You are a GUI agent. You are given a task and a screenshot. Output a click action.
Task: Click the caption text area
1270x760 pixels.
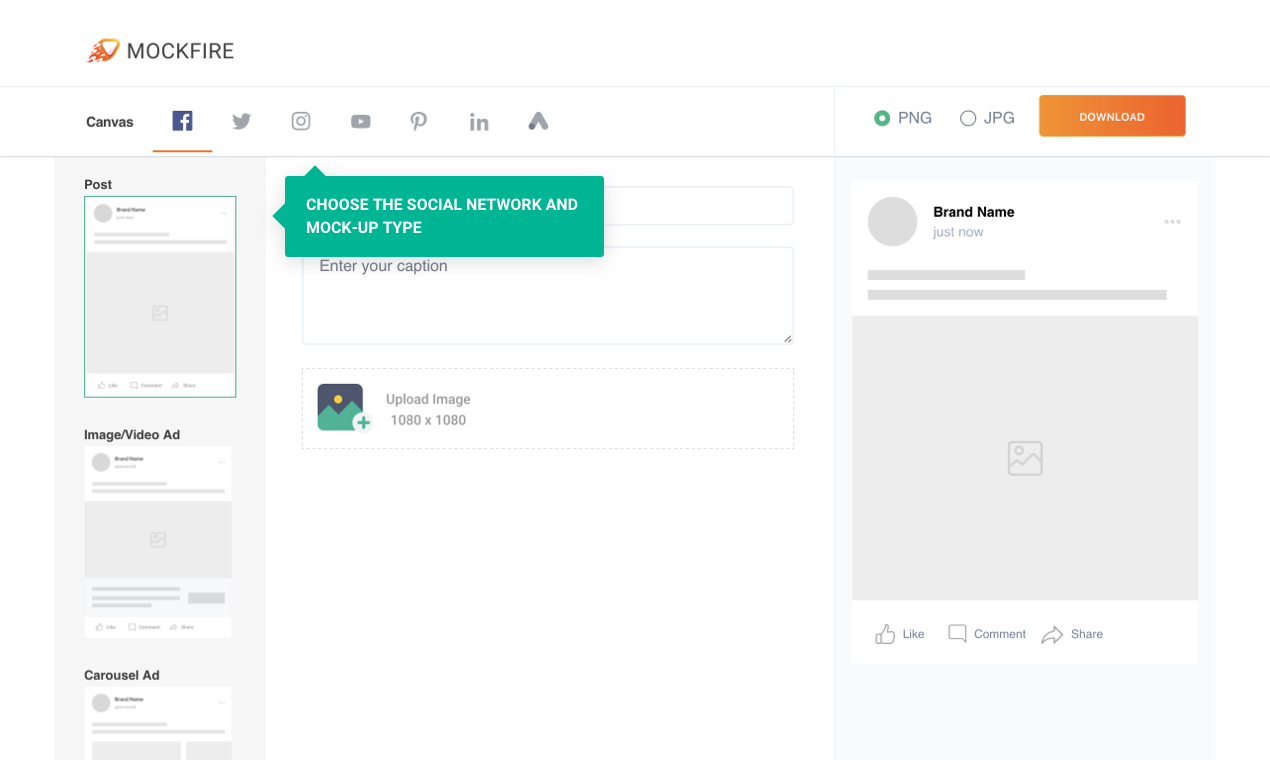548,296
